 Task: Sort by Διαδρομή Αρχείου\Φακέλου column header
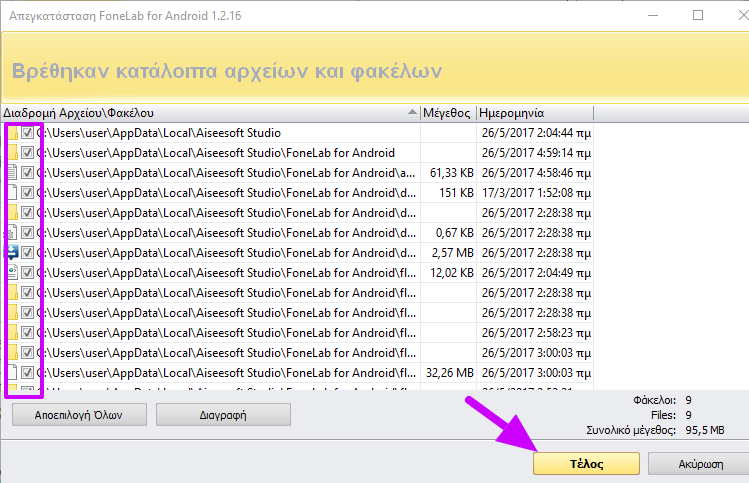[x=210, y=113]
